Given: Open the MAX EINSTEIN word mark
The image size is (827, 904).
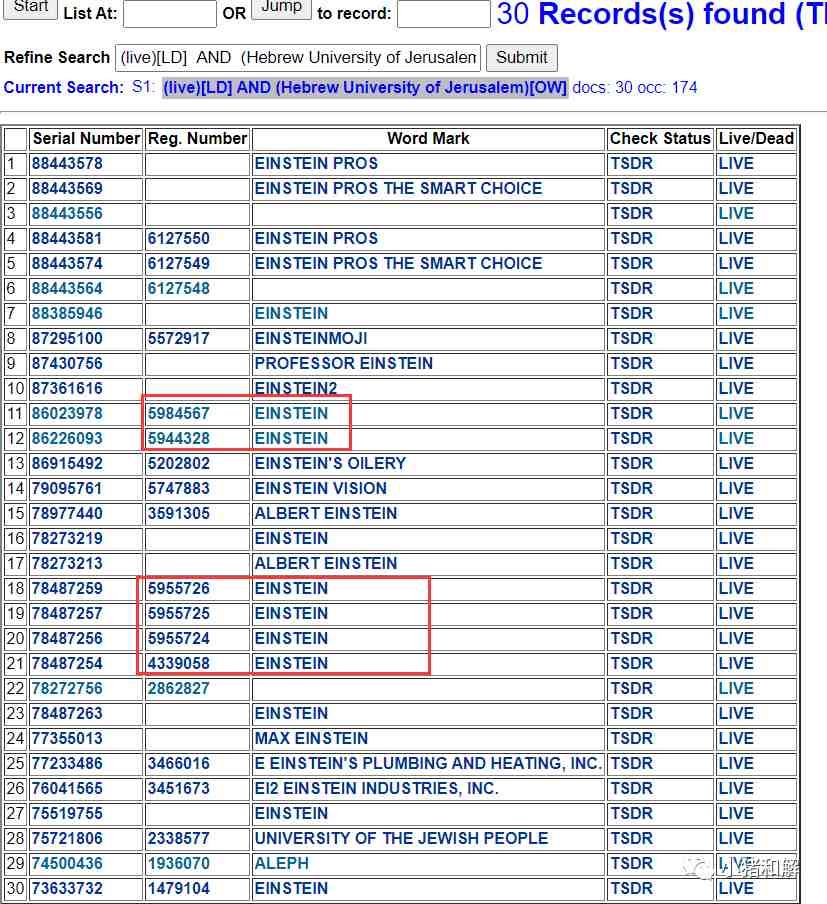Looking at the screenshot, I should tap(311, 738).
